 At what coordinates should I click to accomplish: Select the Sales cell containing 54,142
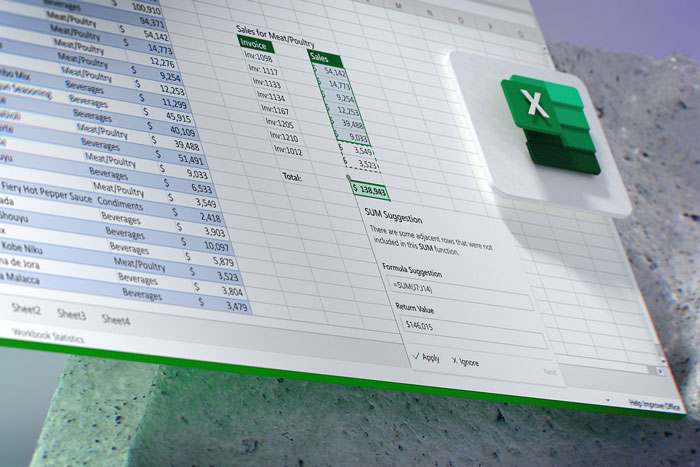(x=329, y=72)
